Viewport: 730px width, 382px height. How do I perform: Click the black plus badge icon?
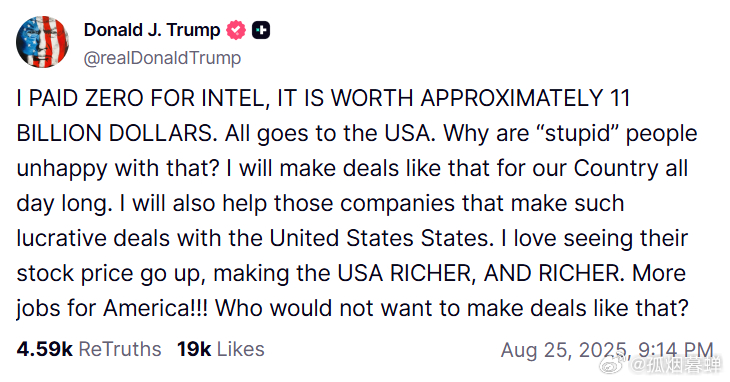261,30
